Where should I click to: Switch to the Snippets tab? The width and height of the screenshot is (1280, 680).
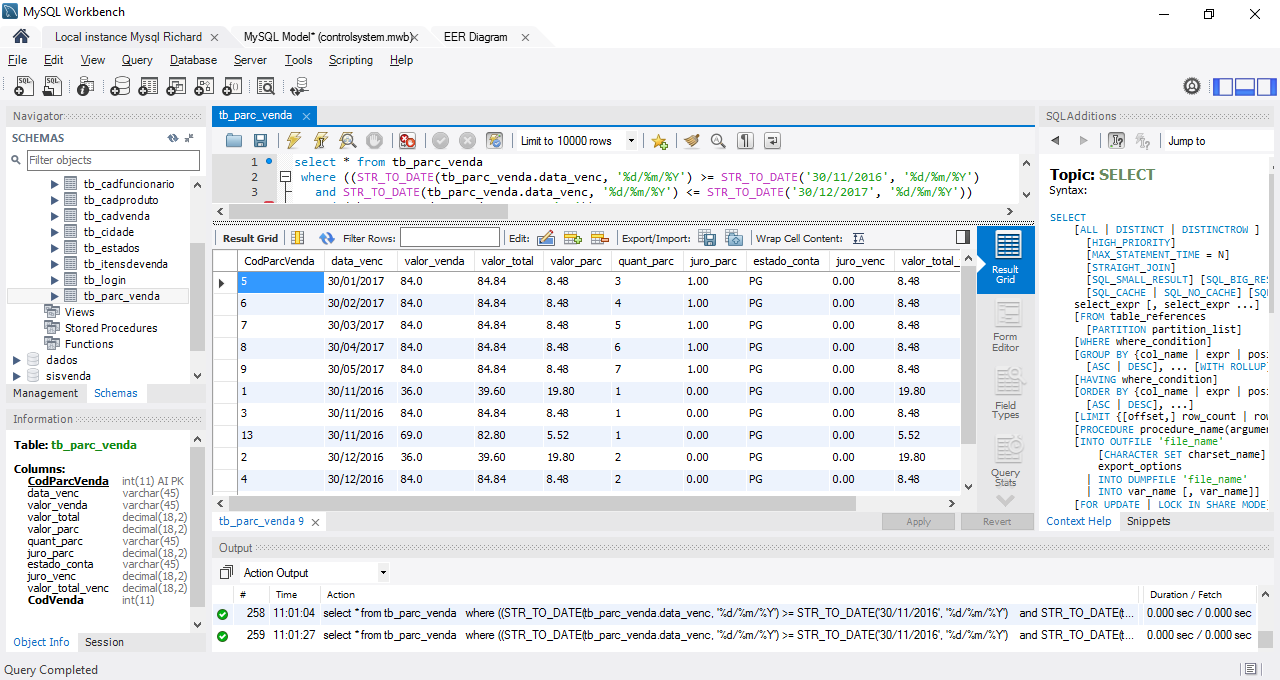1148,521
